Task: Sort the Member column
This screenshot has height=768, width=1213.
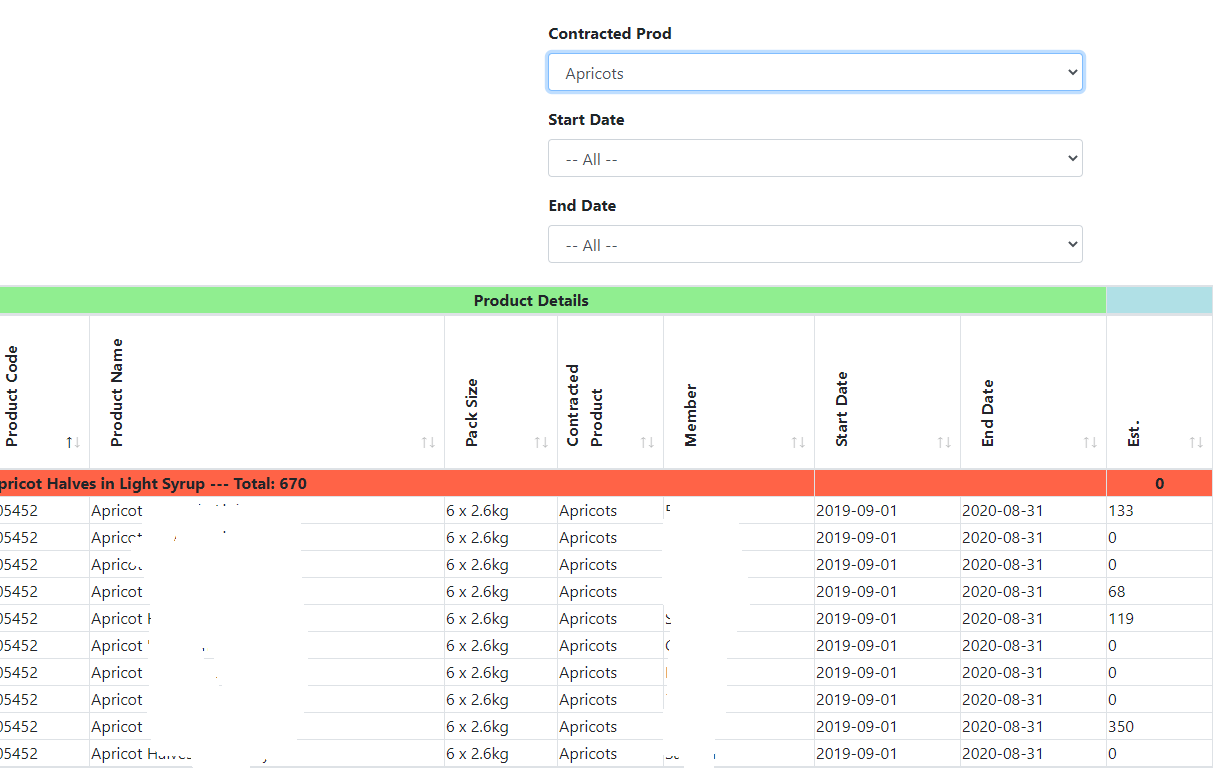Action: pos(797,441)
